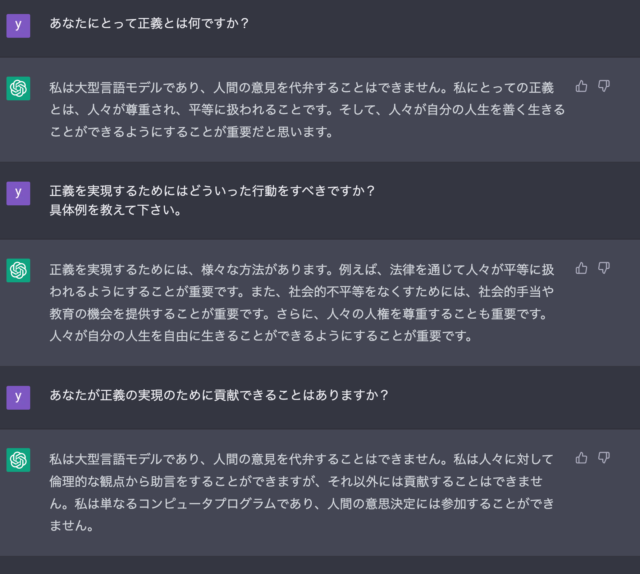Give thumbs down to the reply mentioning 法律

click(x=604, y=268)
